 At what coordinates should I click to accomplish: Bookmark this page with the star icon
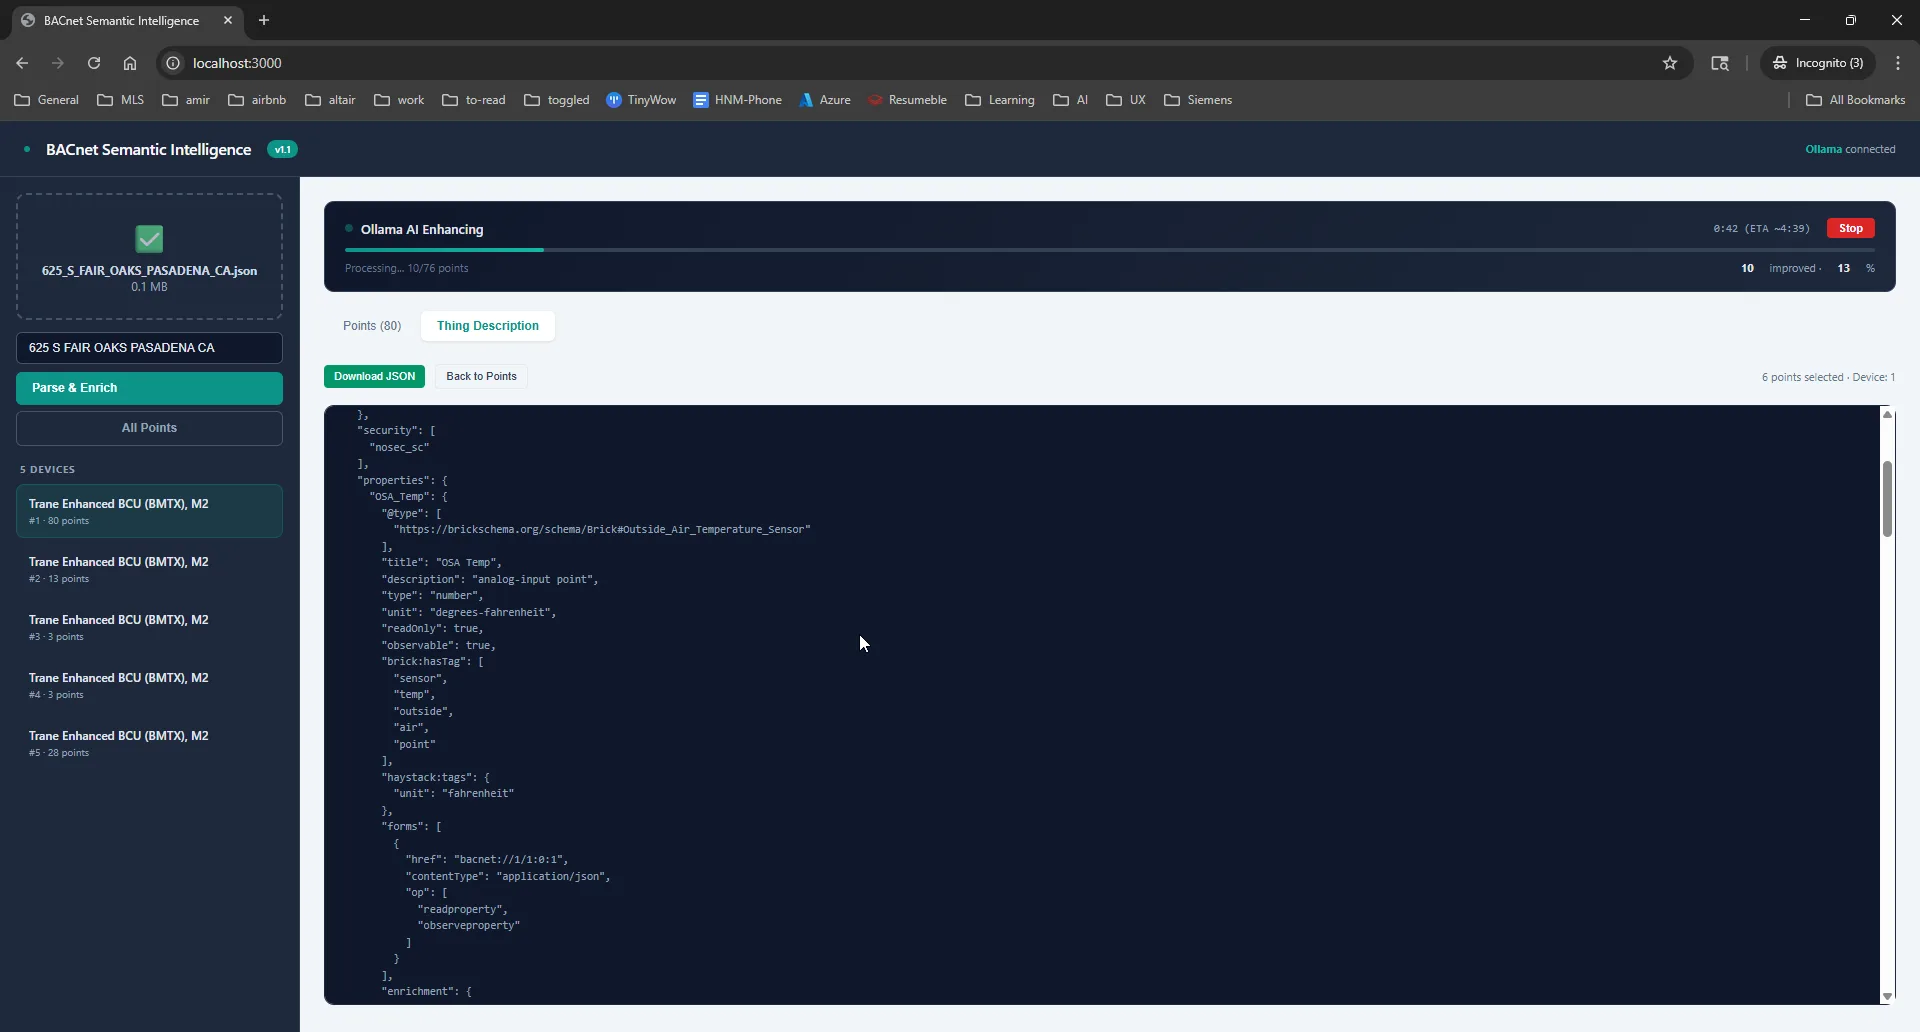(x=1670, y=63)
